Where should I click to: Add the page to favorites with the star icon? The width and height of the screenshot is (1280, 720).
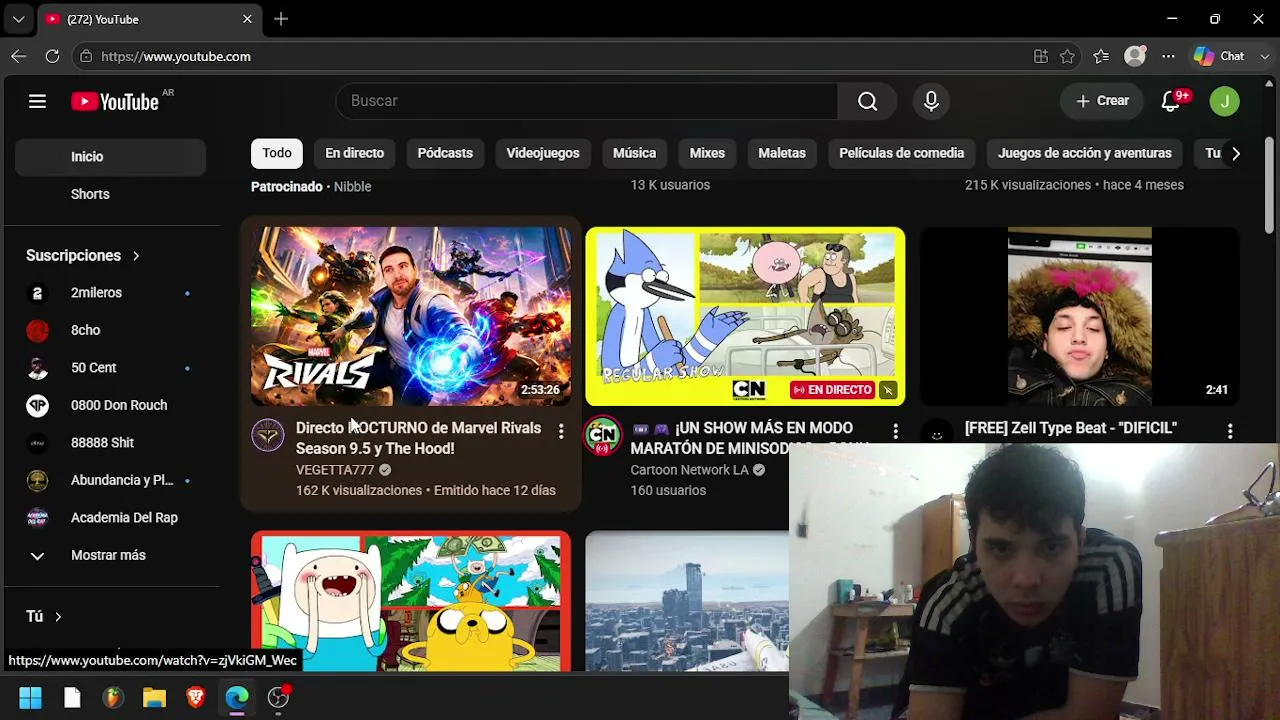pos(1067,57)
